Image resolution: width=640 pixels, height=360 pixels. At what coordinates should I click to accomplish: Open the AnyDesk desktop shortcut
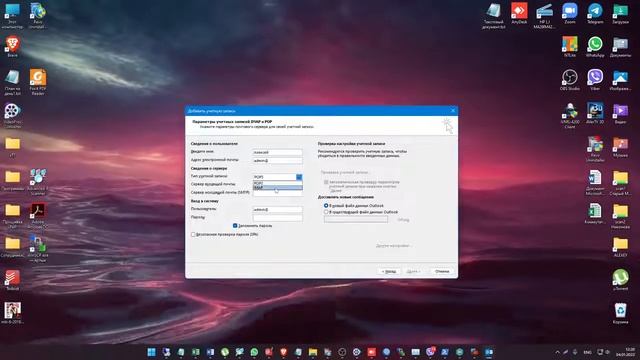click(519, 13)
